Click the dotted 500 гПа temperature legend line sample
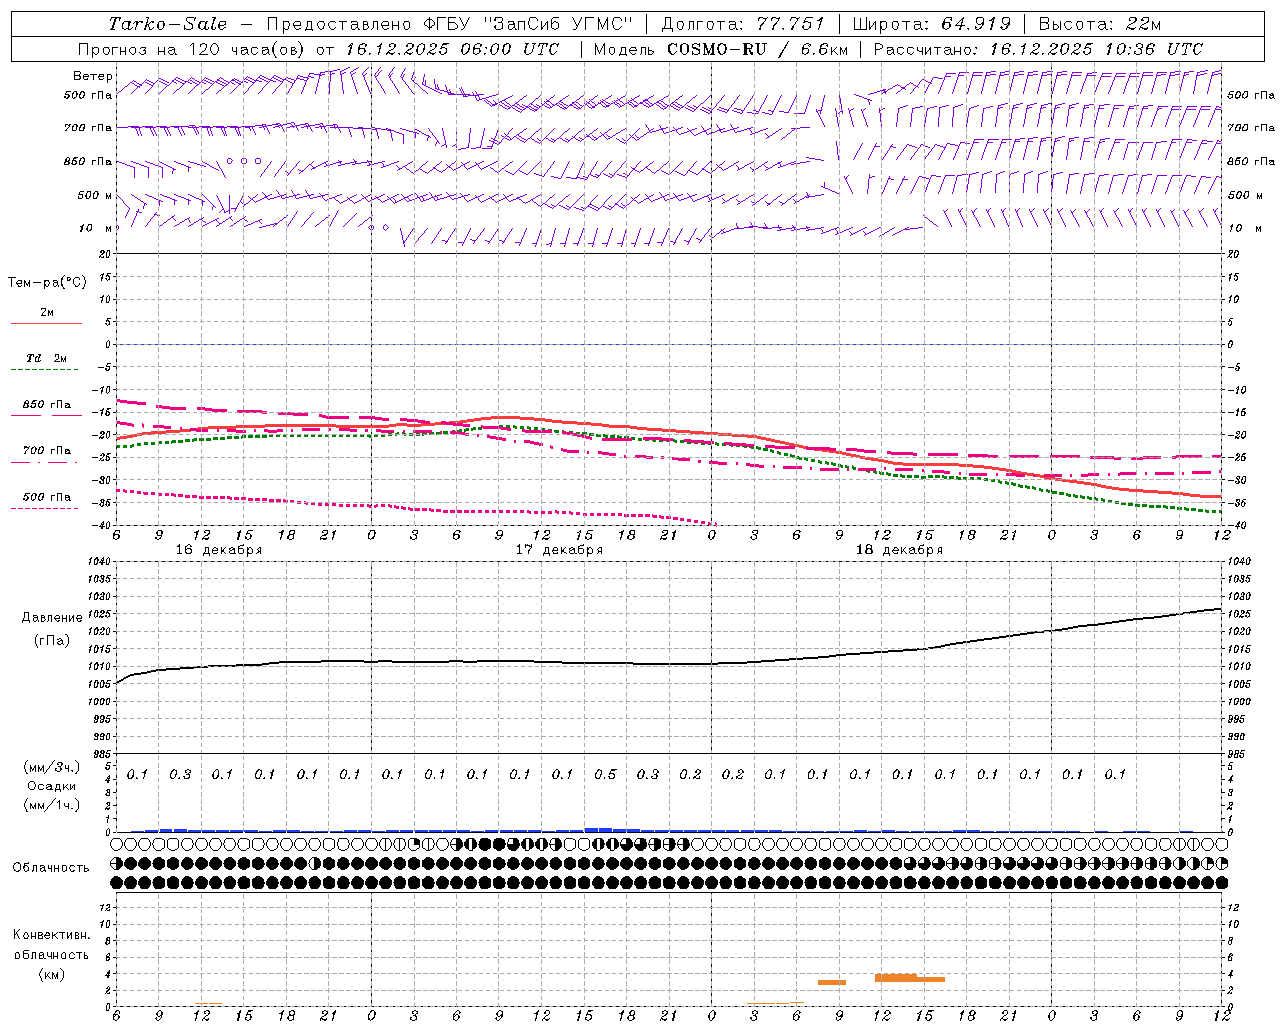 pyautogui.click(x=45, y=509)
